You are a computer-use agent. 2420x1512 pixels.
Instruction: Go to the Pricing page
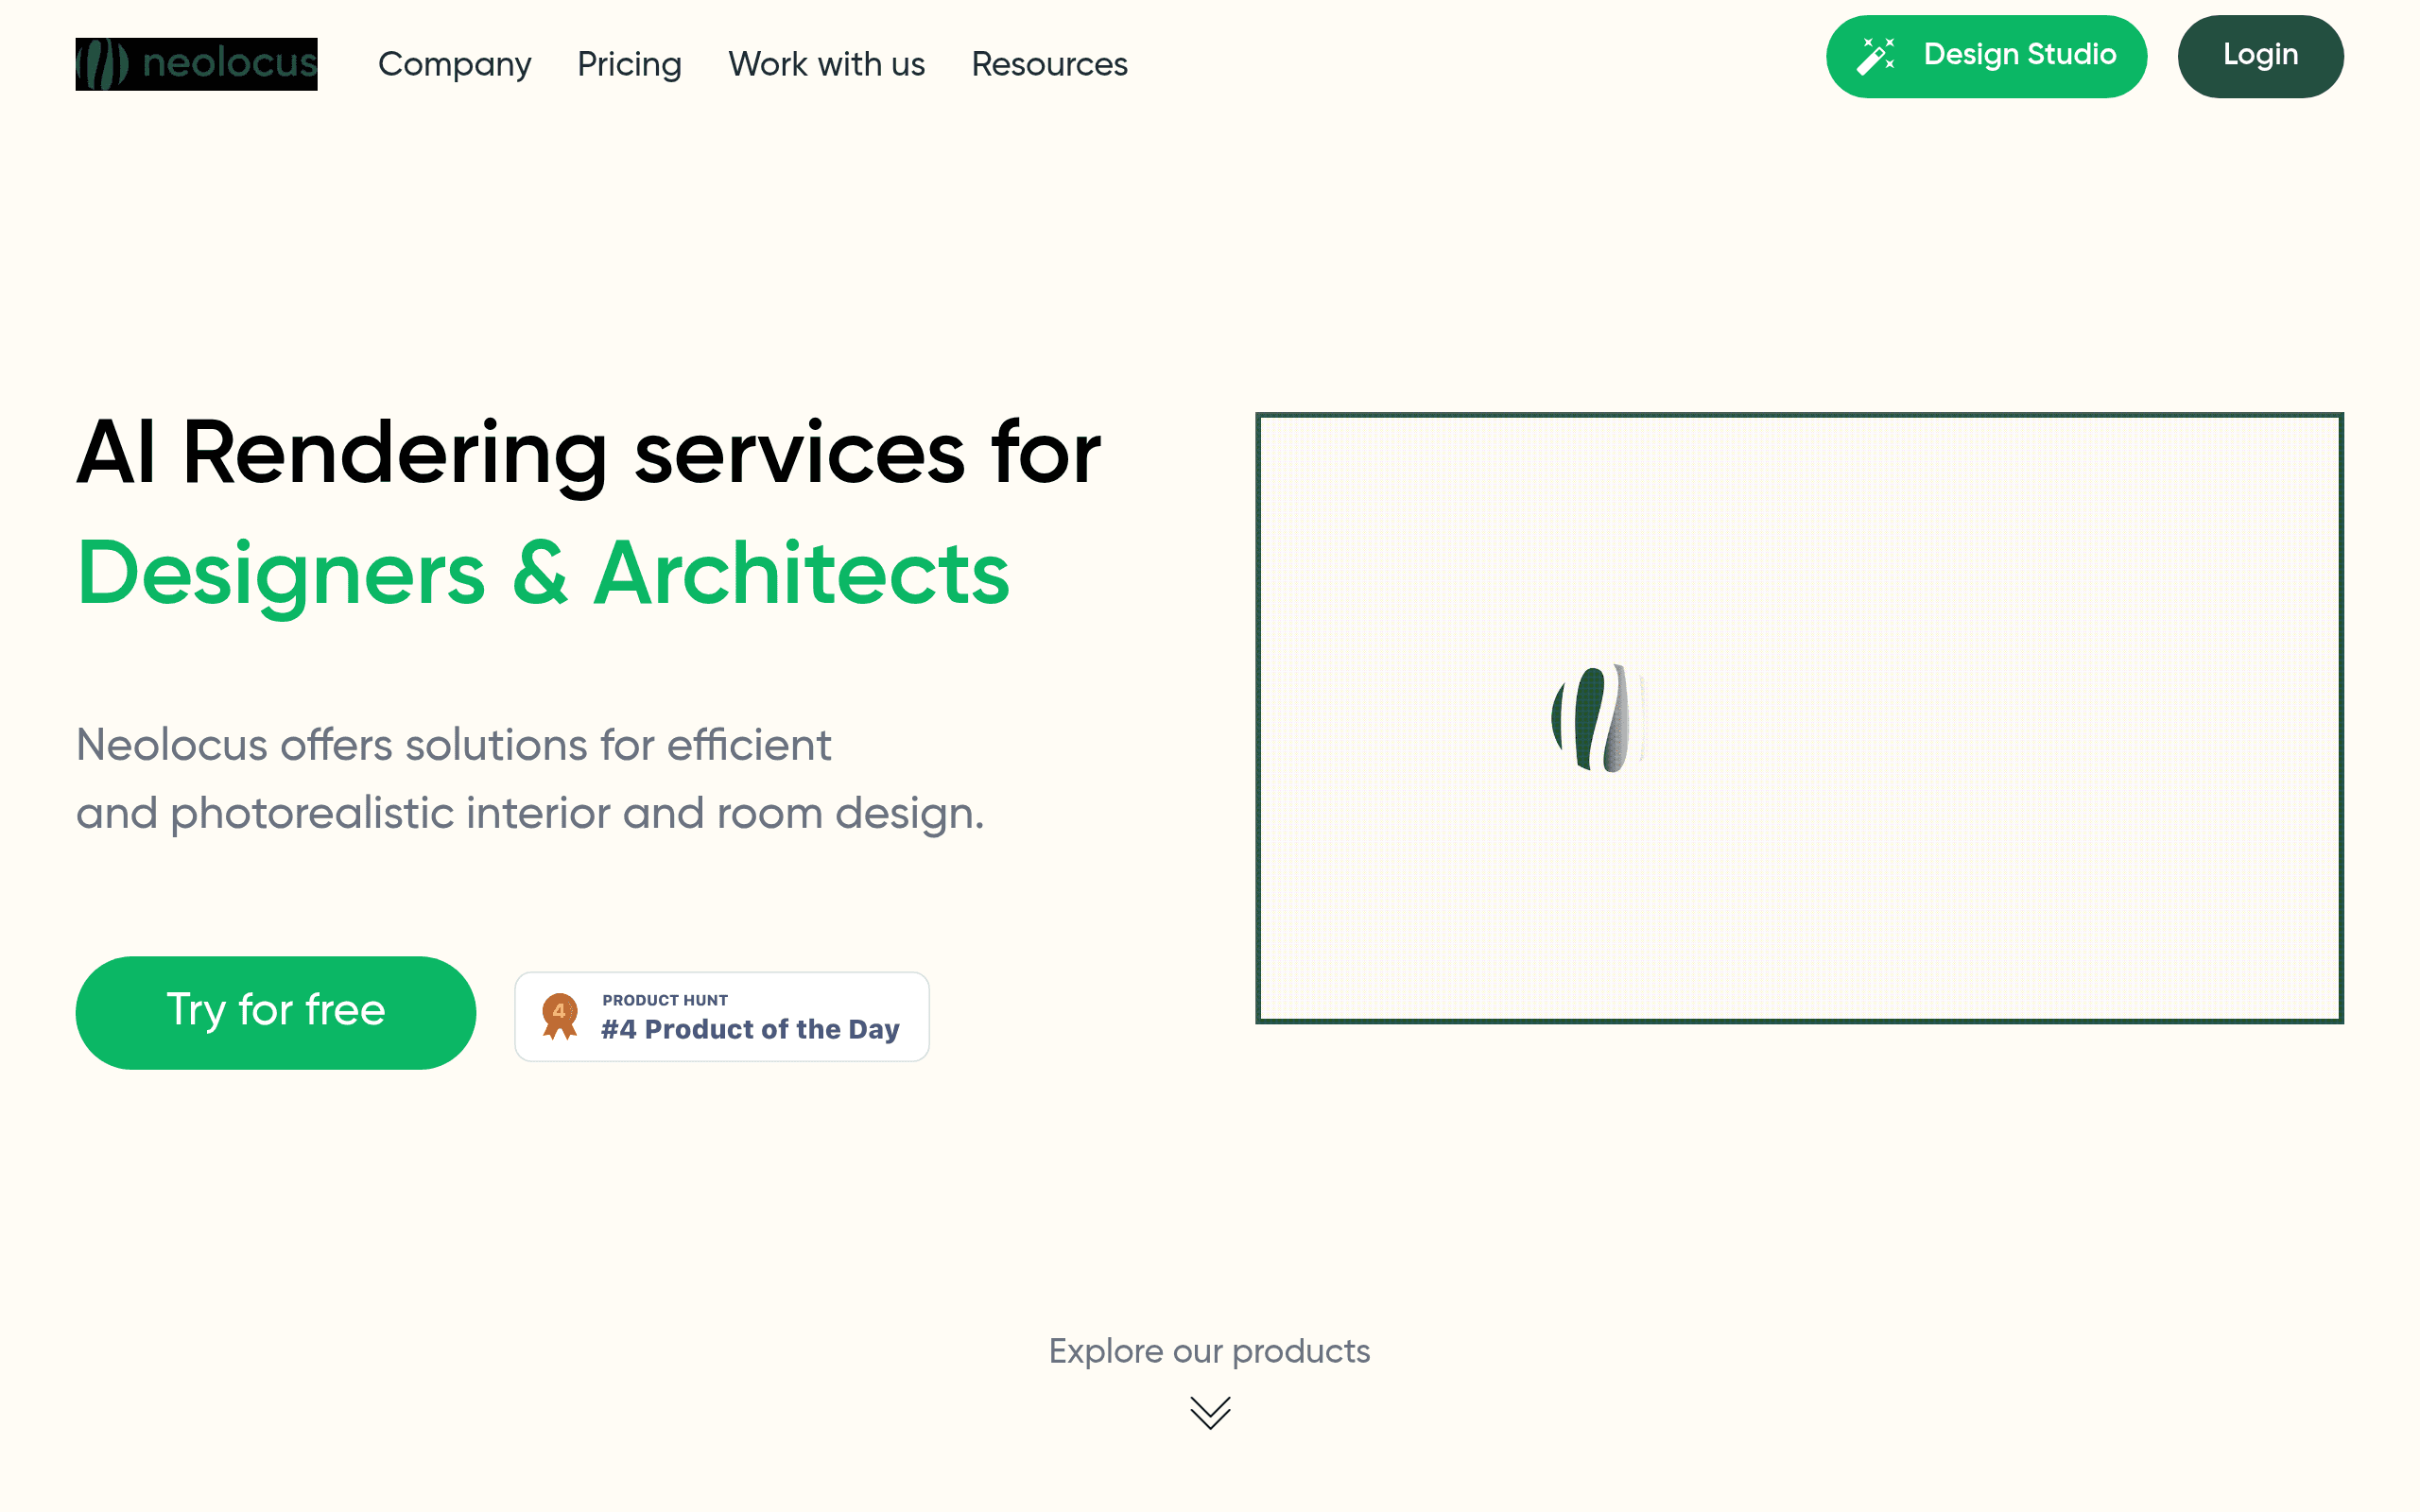coord(629,64)
